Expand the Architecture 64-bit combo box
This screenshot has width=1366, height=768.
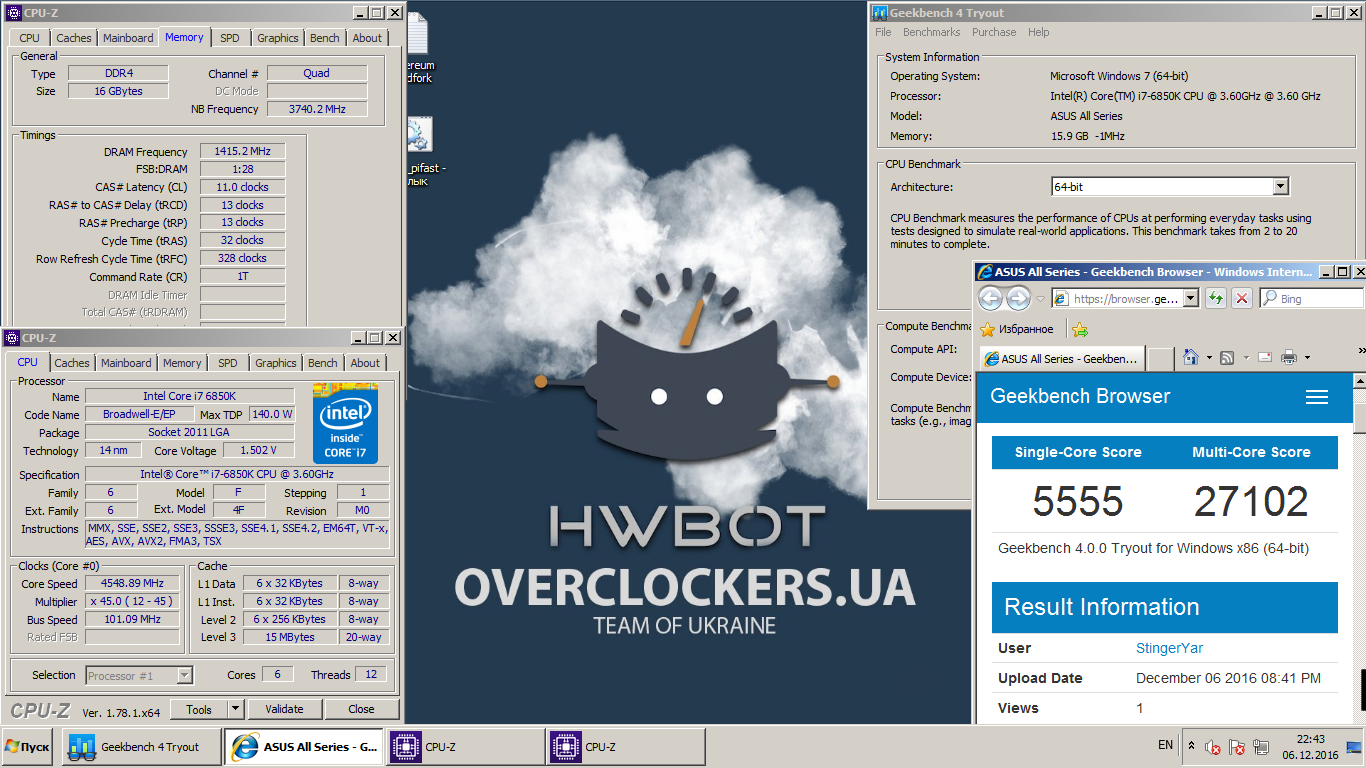click(x=1280, y=187)
